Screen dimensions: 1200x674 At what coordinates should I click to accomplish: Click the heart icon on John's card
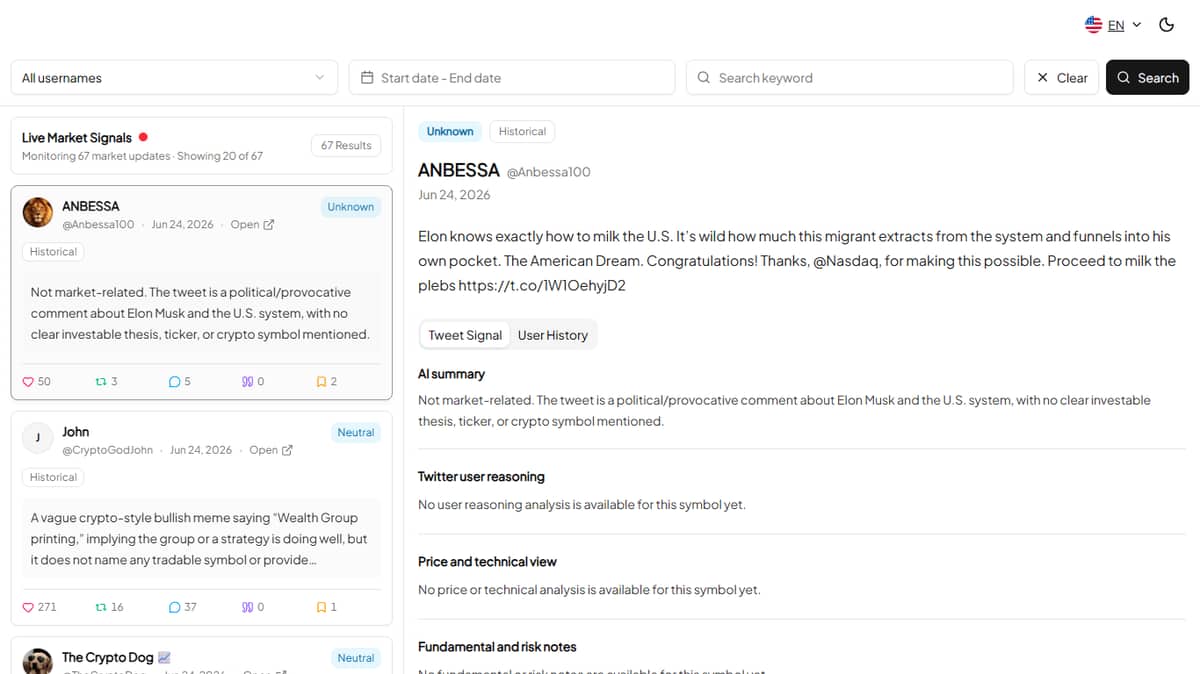click(28, 607)
